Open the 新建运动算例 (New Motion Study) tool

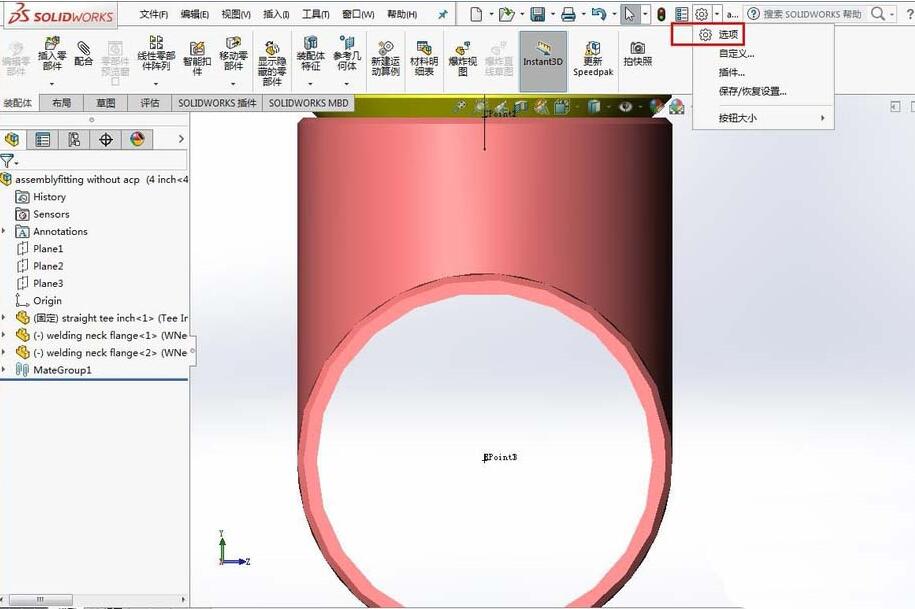click(x=386, y=57)
